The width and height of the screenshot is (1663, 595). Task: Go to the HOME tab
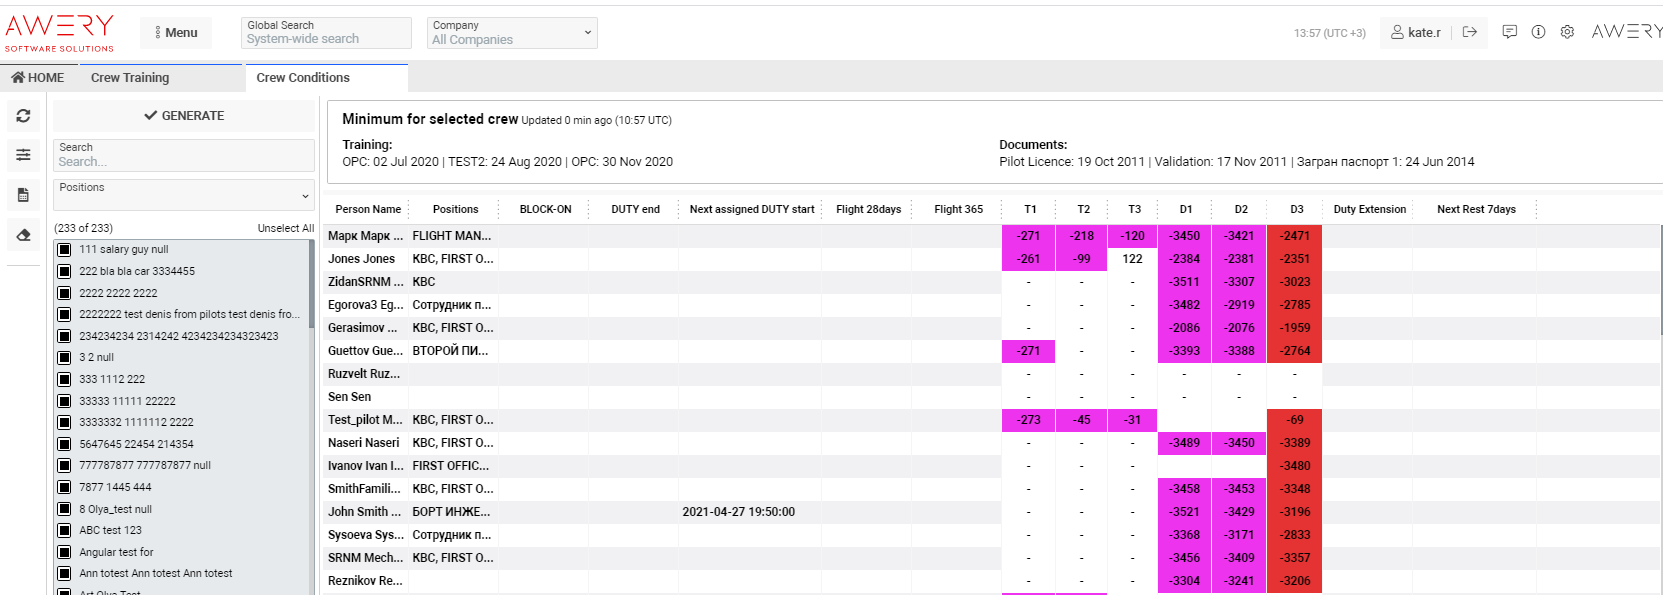click(38, 78)
